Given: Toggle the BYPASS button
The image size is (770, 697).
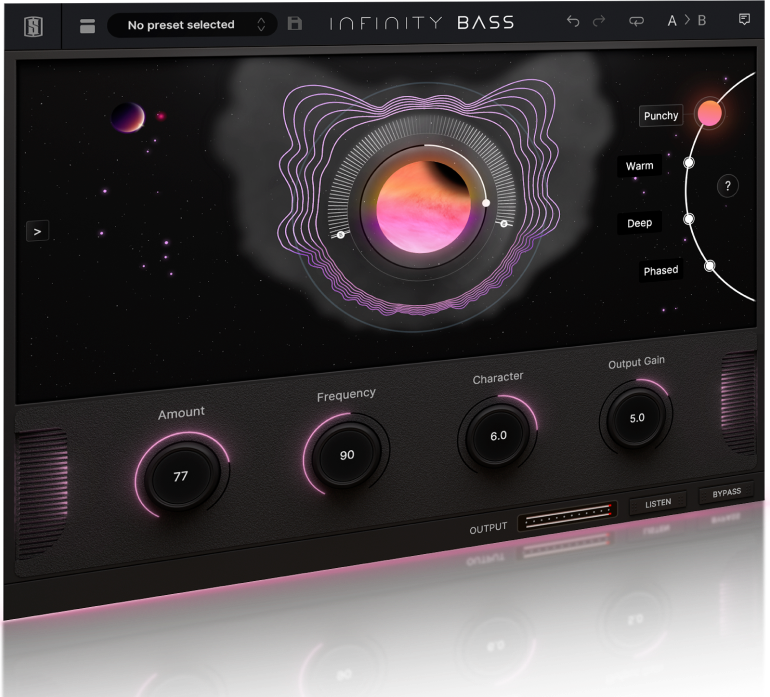Looking at the screenshot, I should tap(726, 493).
